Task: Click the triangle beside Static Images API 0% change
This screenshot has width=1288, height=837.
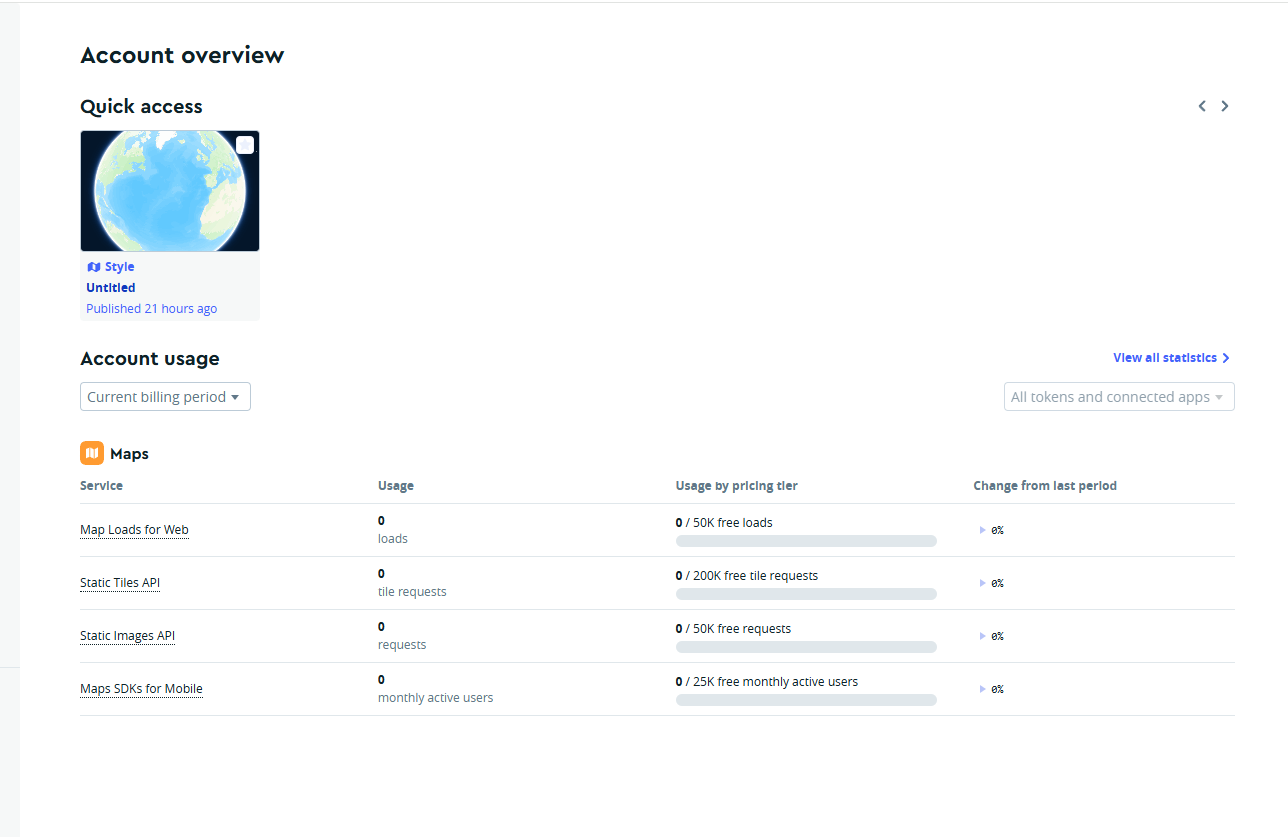Action: click(x=981, y=636)
